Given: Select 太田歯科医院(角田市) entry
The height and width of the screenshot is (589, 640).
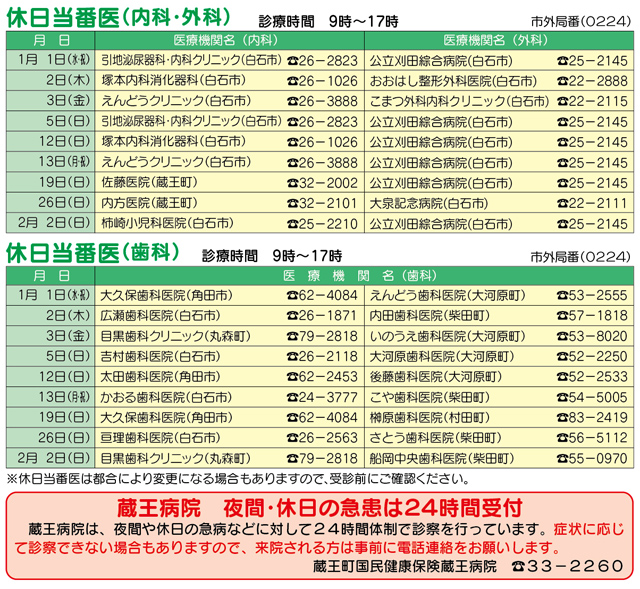Looking at the screenshot, I should (x=160, y=377).
